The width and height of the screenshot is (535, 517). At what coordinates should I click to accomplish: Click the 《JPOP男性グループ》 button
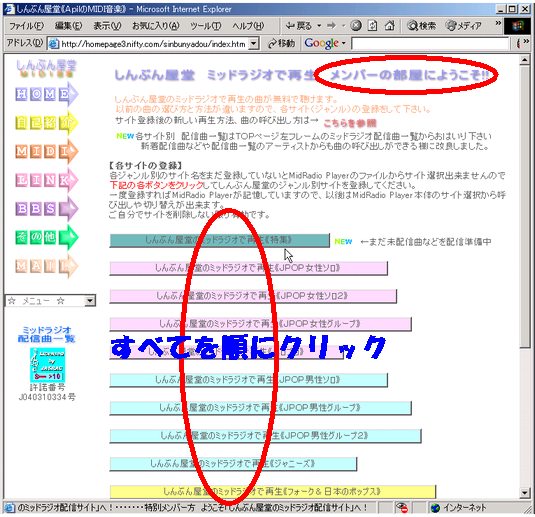[260, 408]
